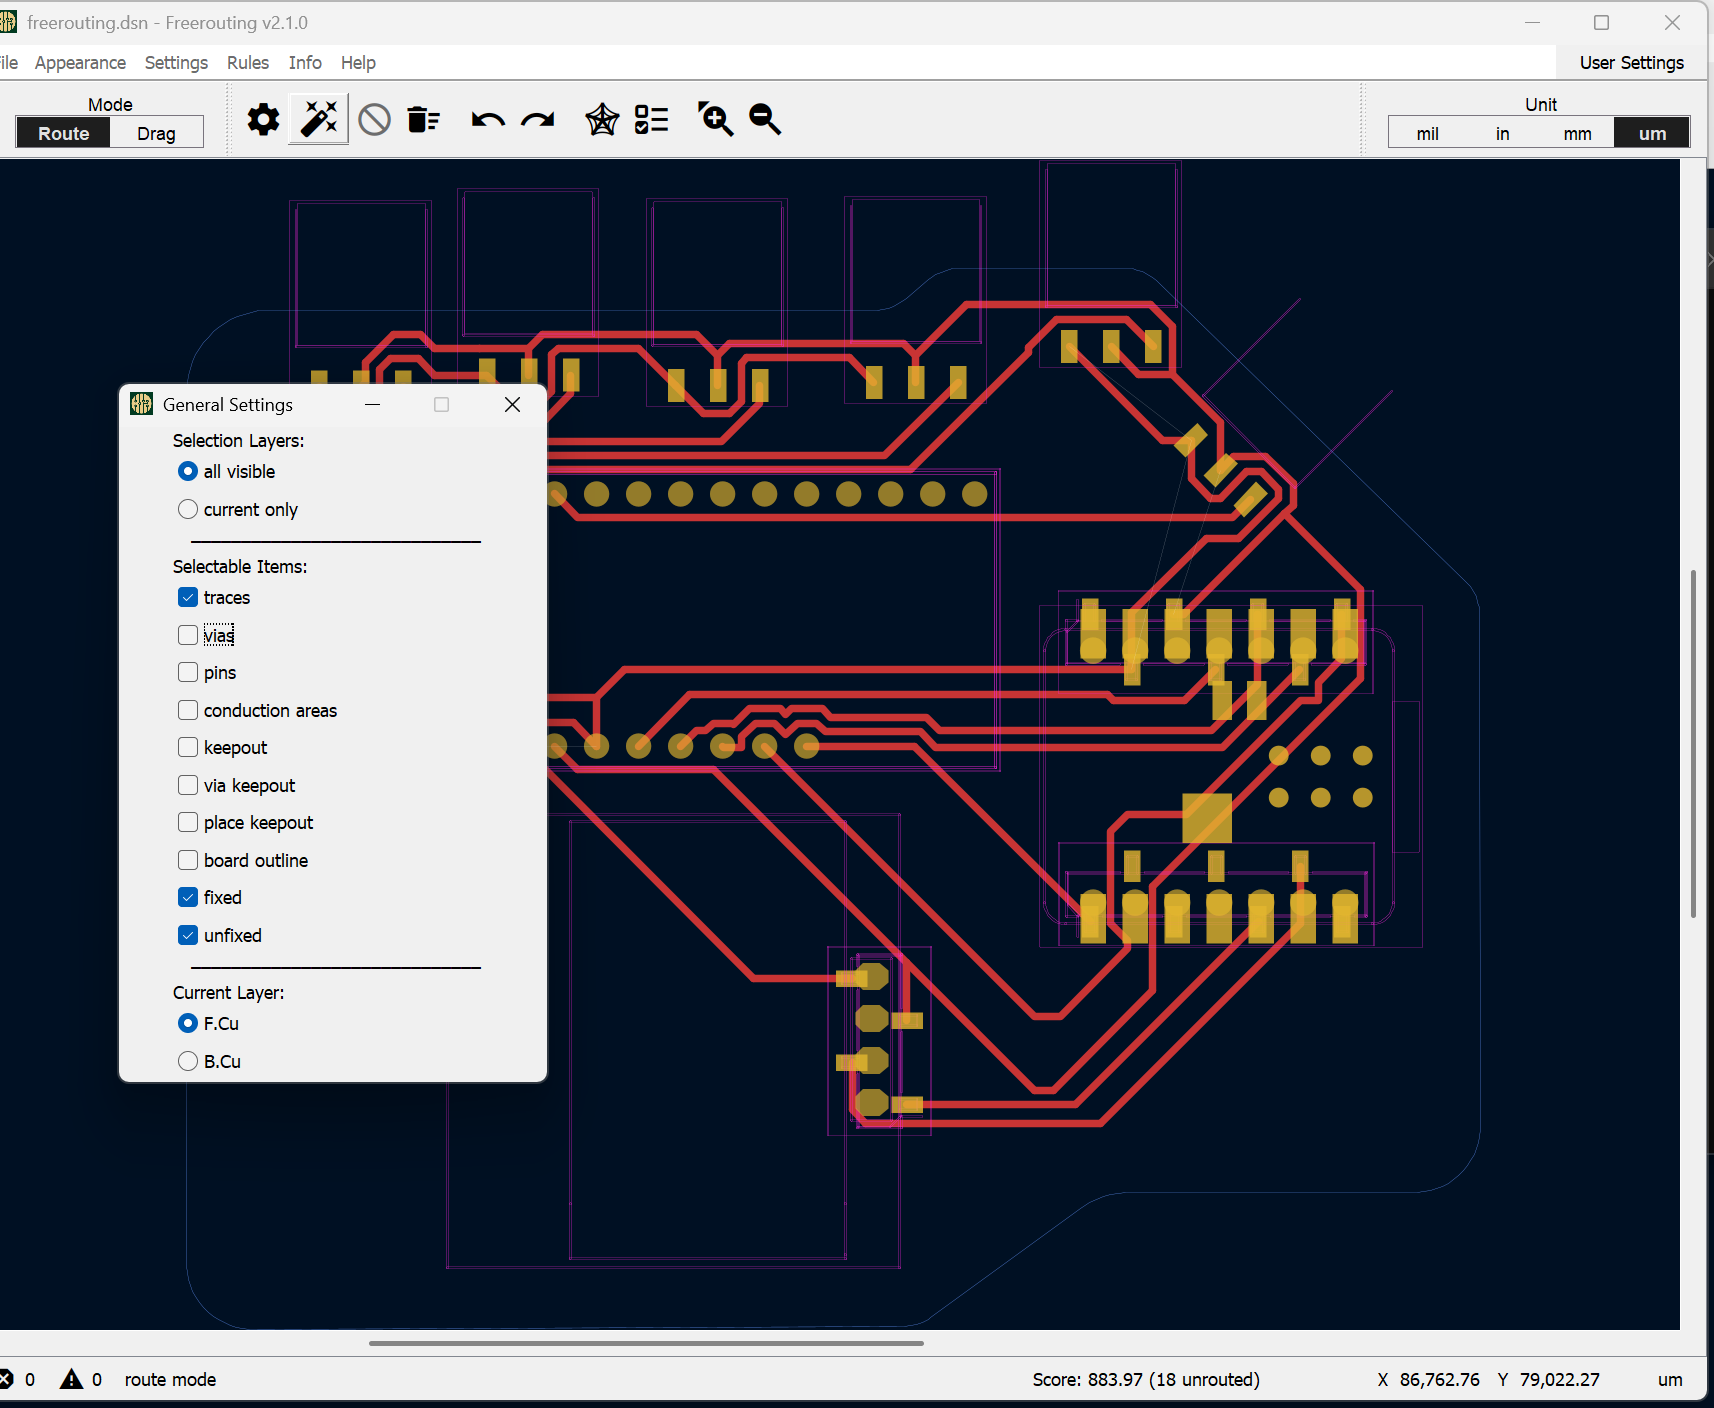The image size is (1714, 1408).
Task: Open the Rules menu
Action: click(x=247, y=63)
